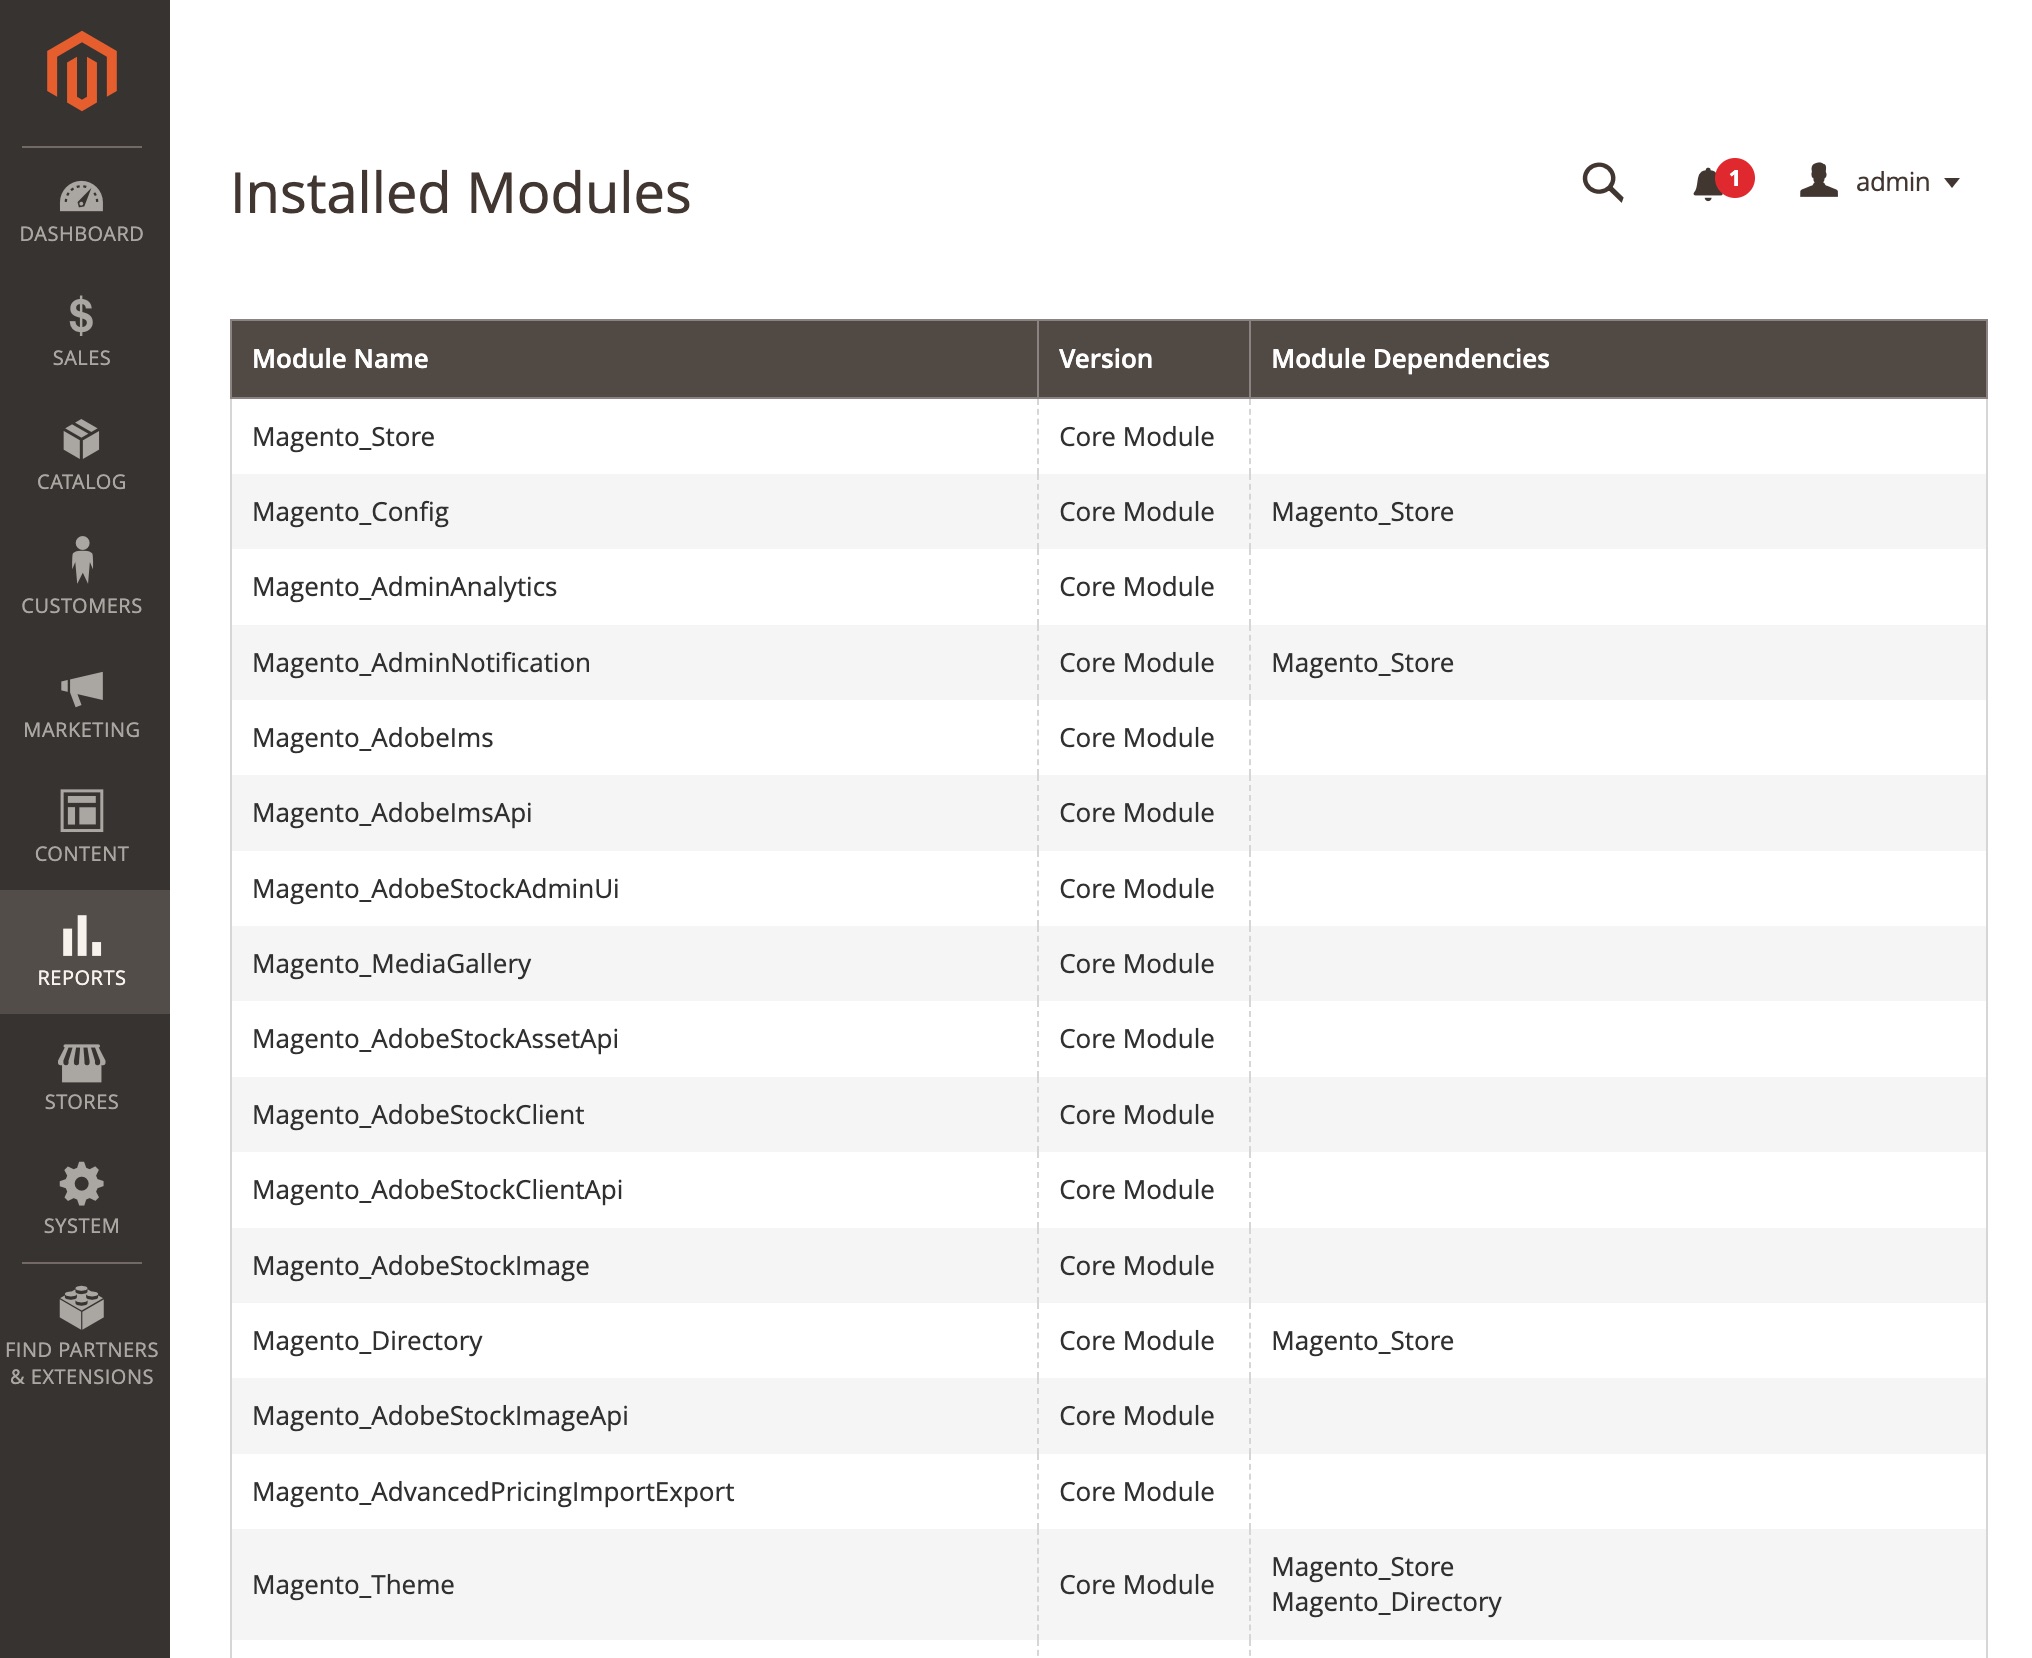
Task: Click Magento_Directory dependency in Magento_Theme row
Action: pyautogui.click(x=1386, y=1601)
